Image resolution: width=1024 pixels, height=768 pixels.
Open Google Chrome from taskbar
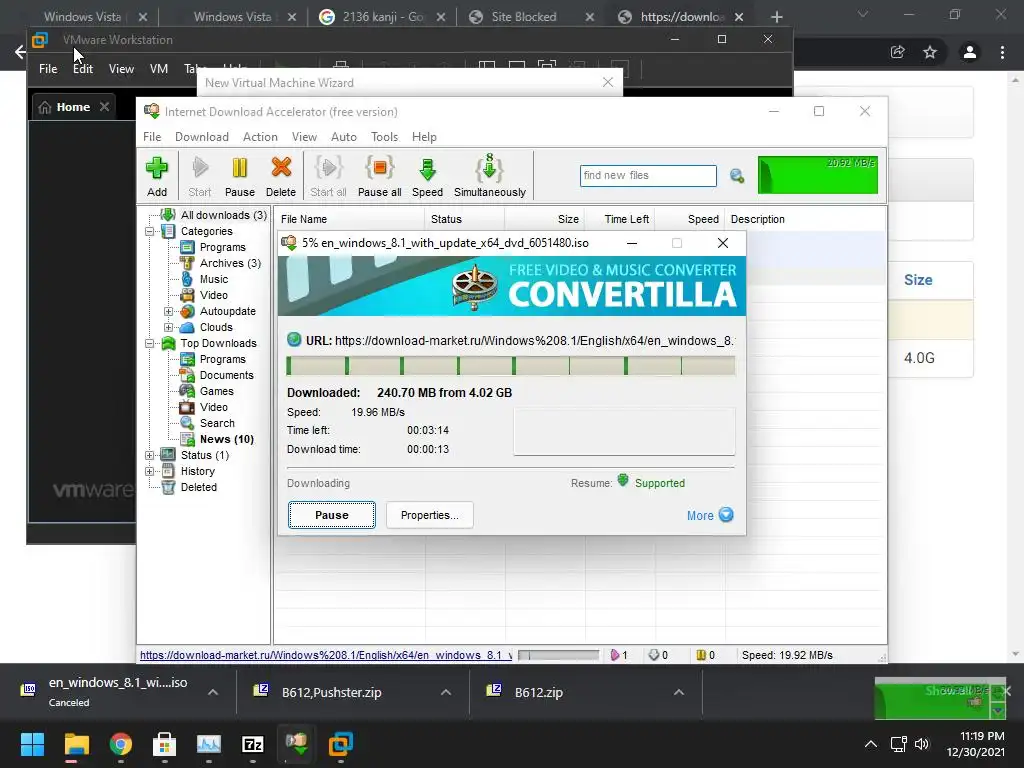click(121, 744)
